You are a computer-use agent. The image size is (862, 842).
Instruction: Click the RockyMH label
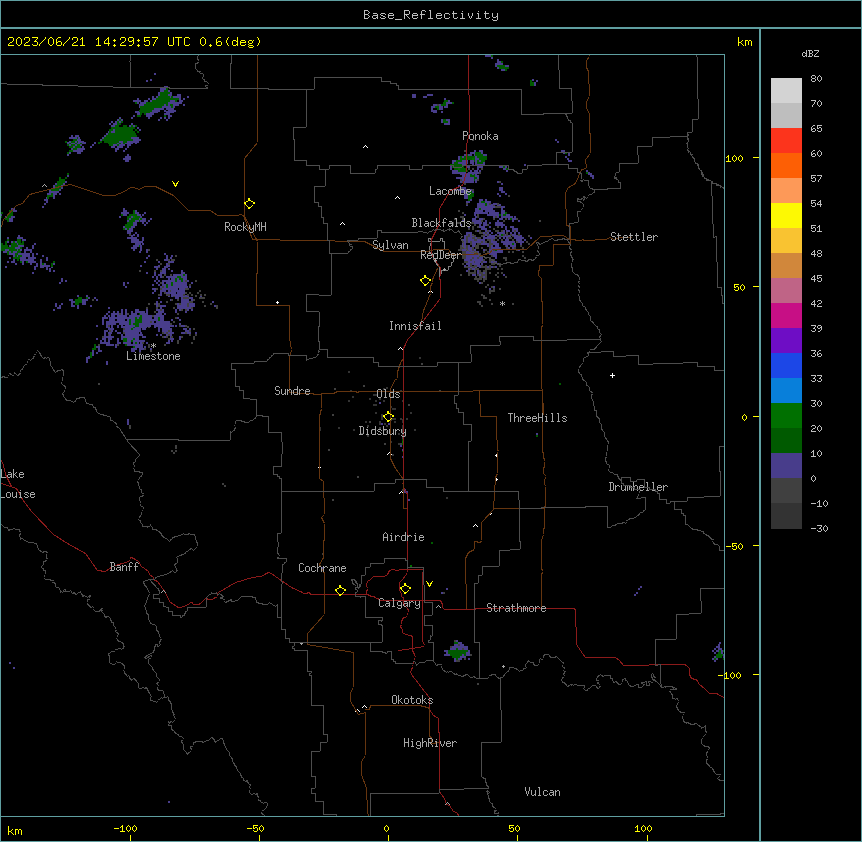coord(245,227)
